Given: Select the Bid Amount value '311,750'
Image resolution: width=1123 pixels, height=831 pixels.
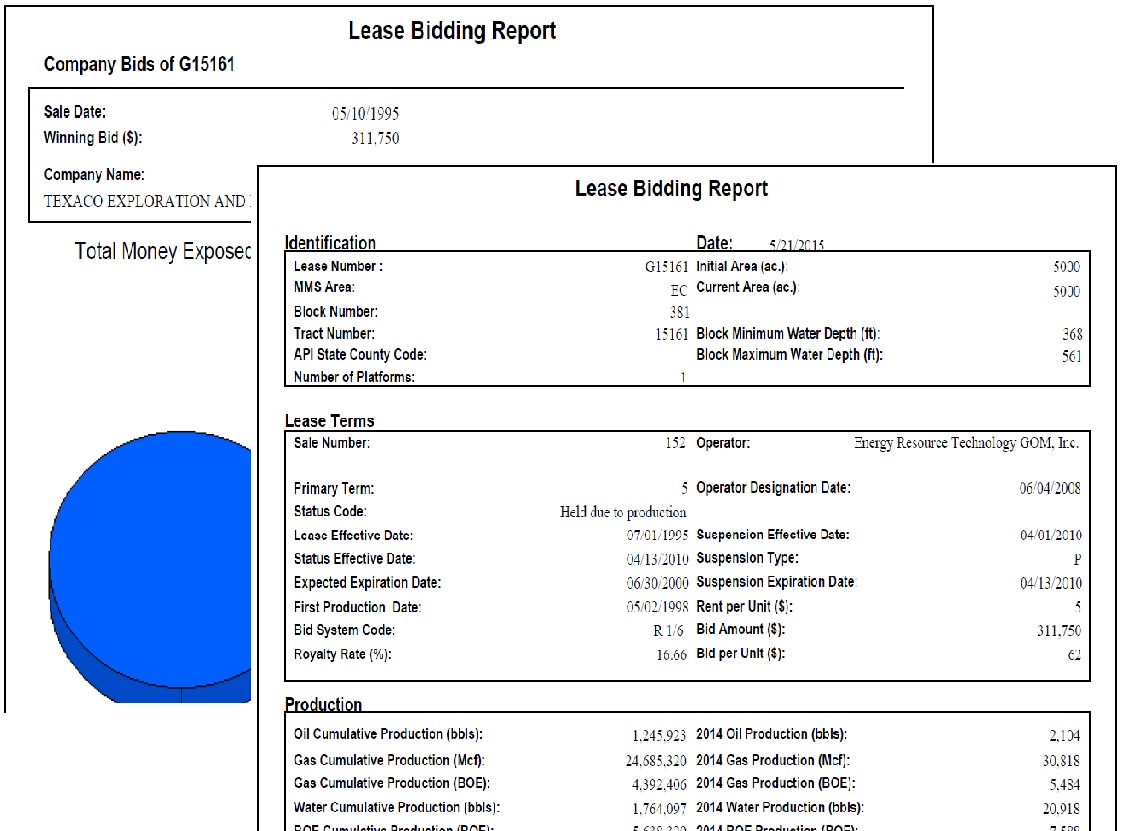Looking at the screenshot, I should 1059,630.
